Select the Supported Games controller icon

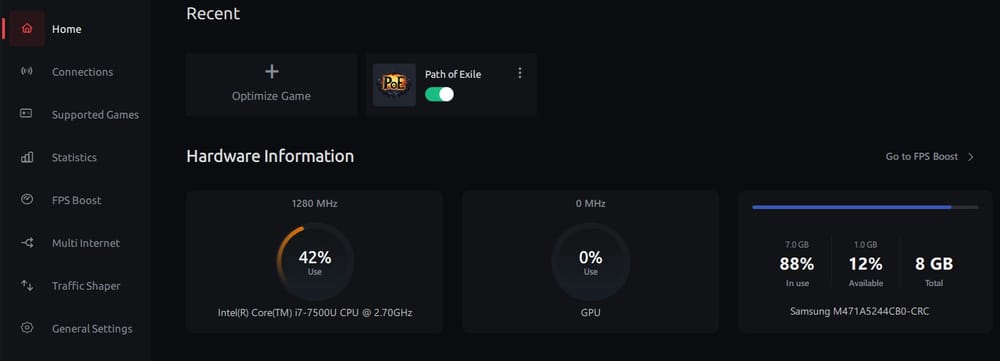point(26,114)
